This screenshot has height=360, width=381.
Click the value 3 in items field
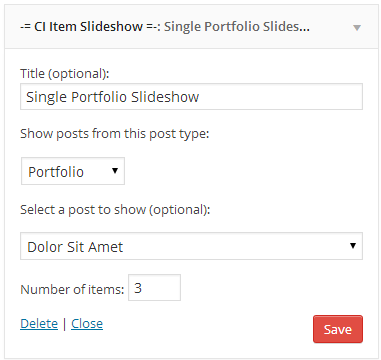(x=138, y=288)
